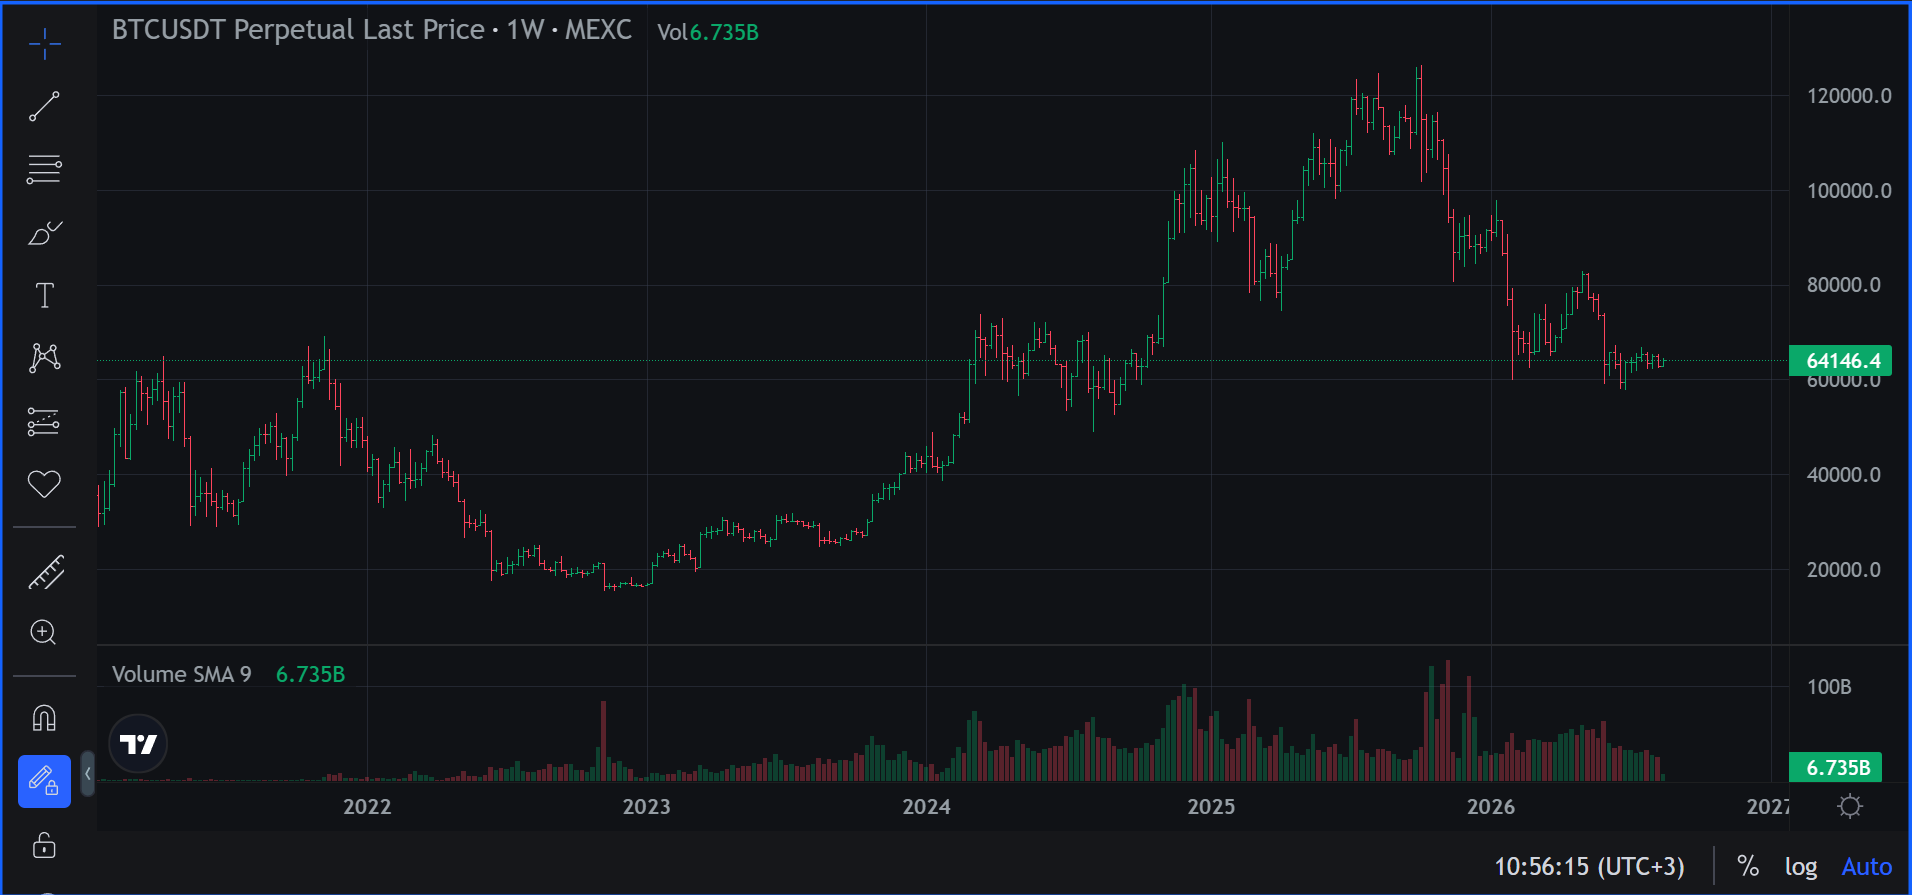Activate the zoom in magnifier tool
This screenshot has height=895, width=1912.
(x=44, y=632)
